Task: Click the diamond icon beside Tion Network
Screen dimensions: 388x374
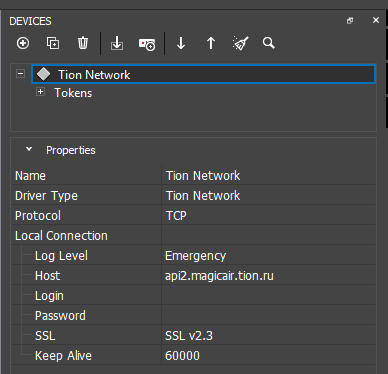Action: point(43,74)
